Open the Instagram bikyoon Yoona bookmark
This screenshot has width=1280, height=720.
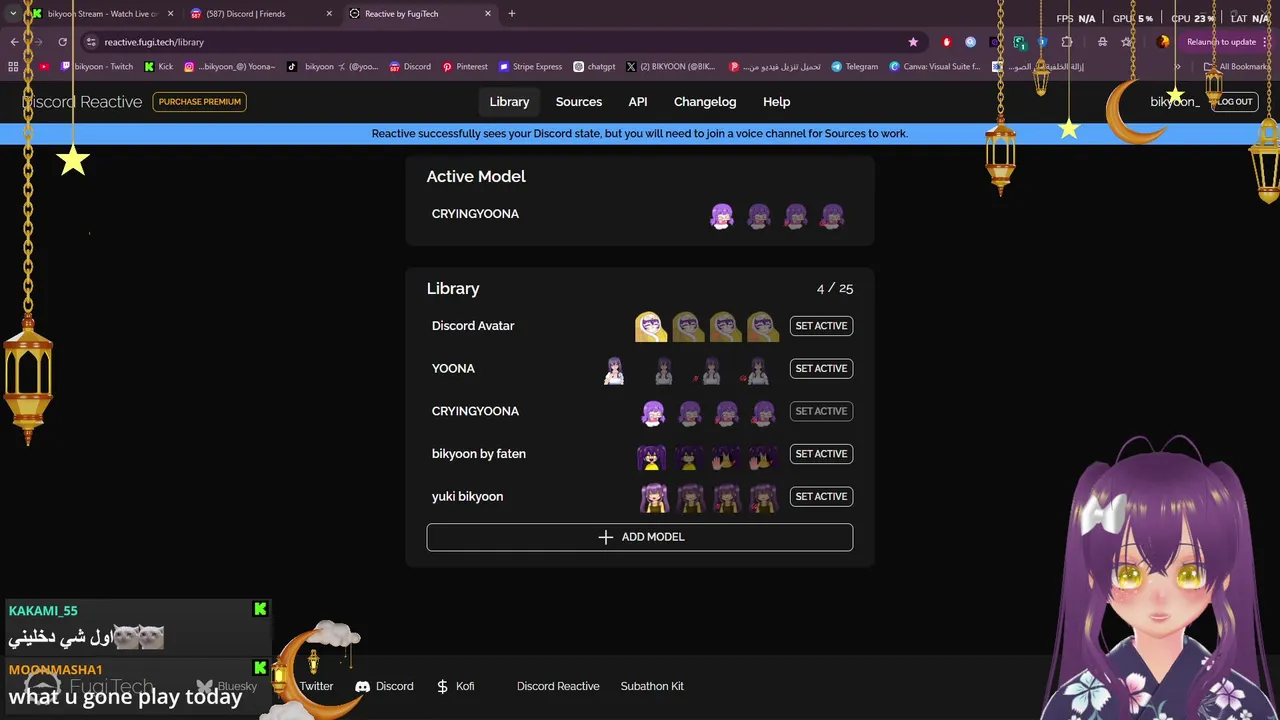coord(230,67)
